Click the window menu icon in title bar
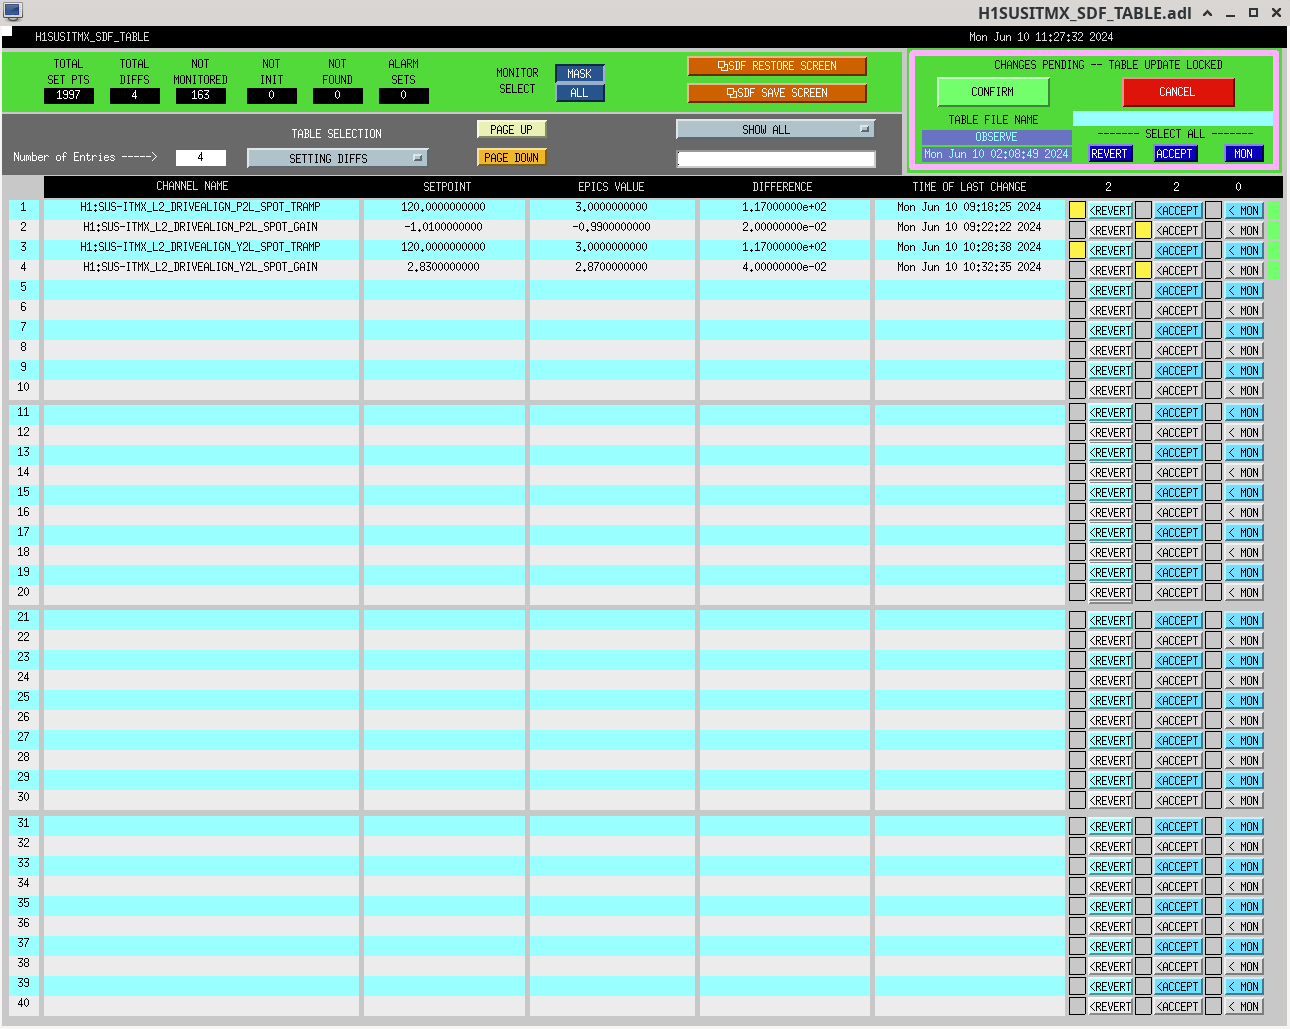Viewport: 1290px width, 1029px height. coord(12,12)
